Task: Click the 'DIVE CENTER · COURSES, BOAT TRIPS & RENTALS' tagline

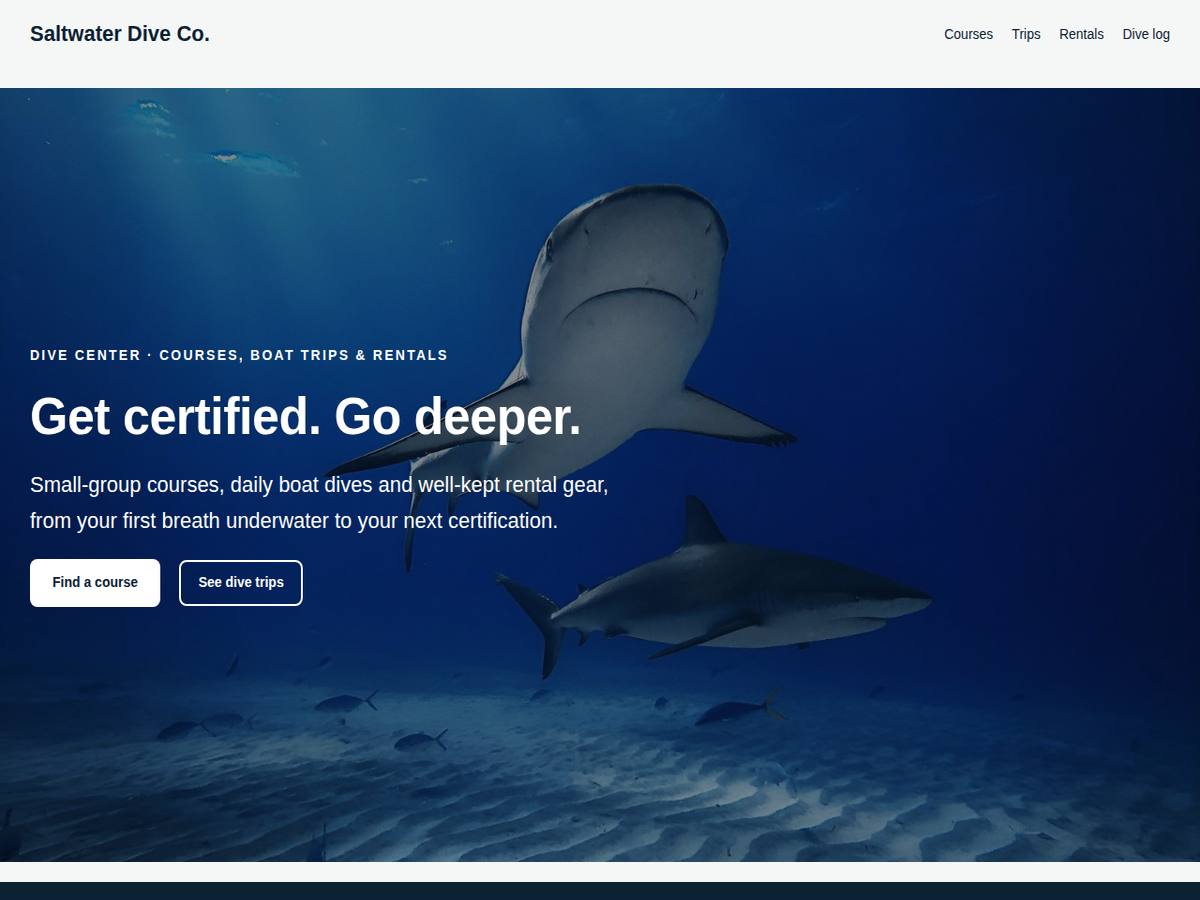Action: (239, 355)
